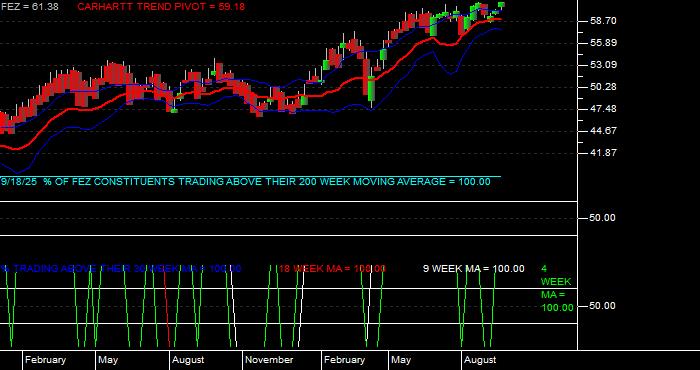Screen dimensions: 700x370
Task: Click the 30 WEEK MA blue label
Action: tap(121, 269)
